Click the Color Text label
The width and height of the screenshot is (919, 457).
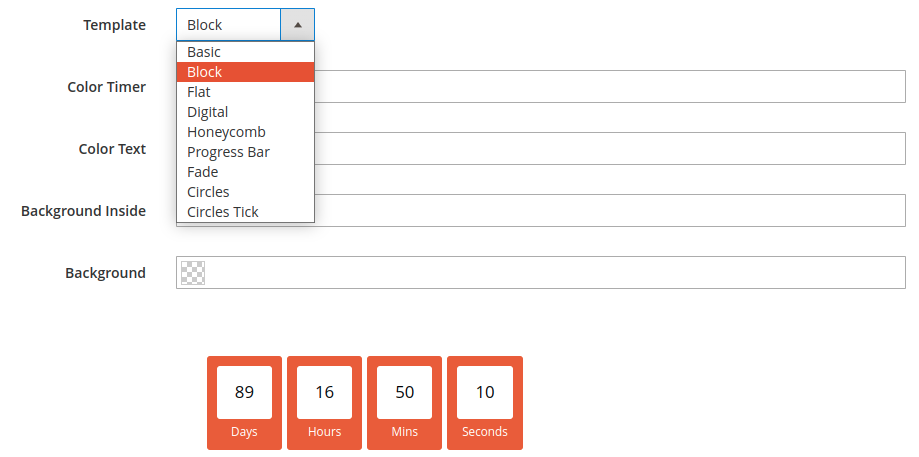pyautogui.click(x=112, y=149)
